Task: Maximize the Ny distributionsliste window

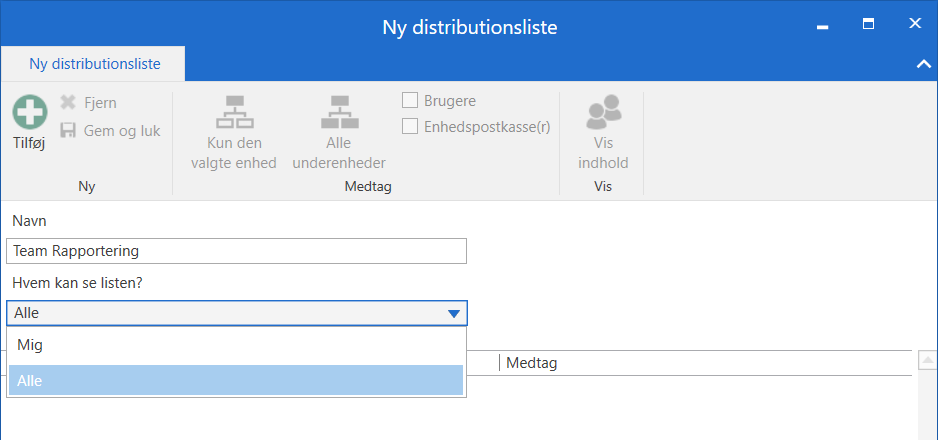Action: click(x=868, y=24)
